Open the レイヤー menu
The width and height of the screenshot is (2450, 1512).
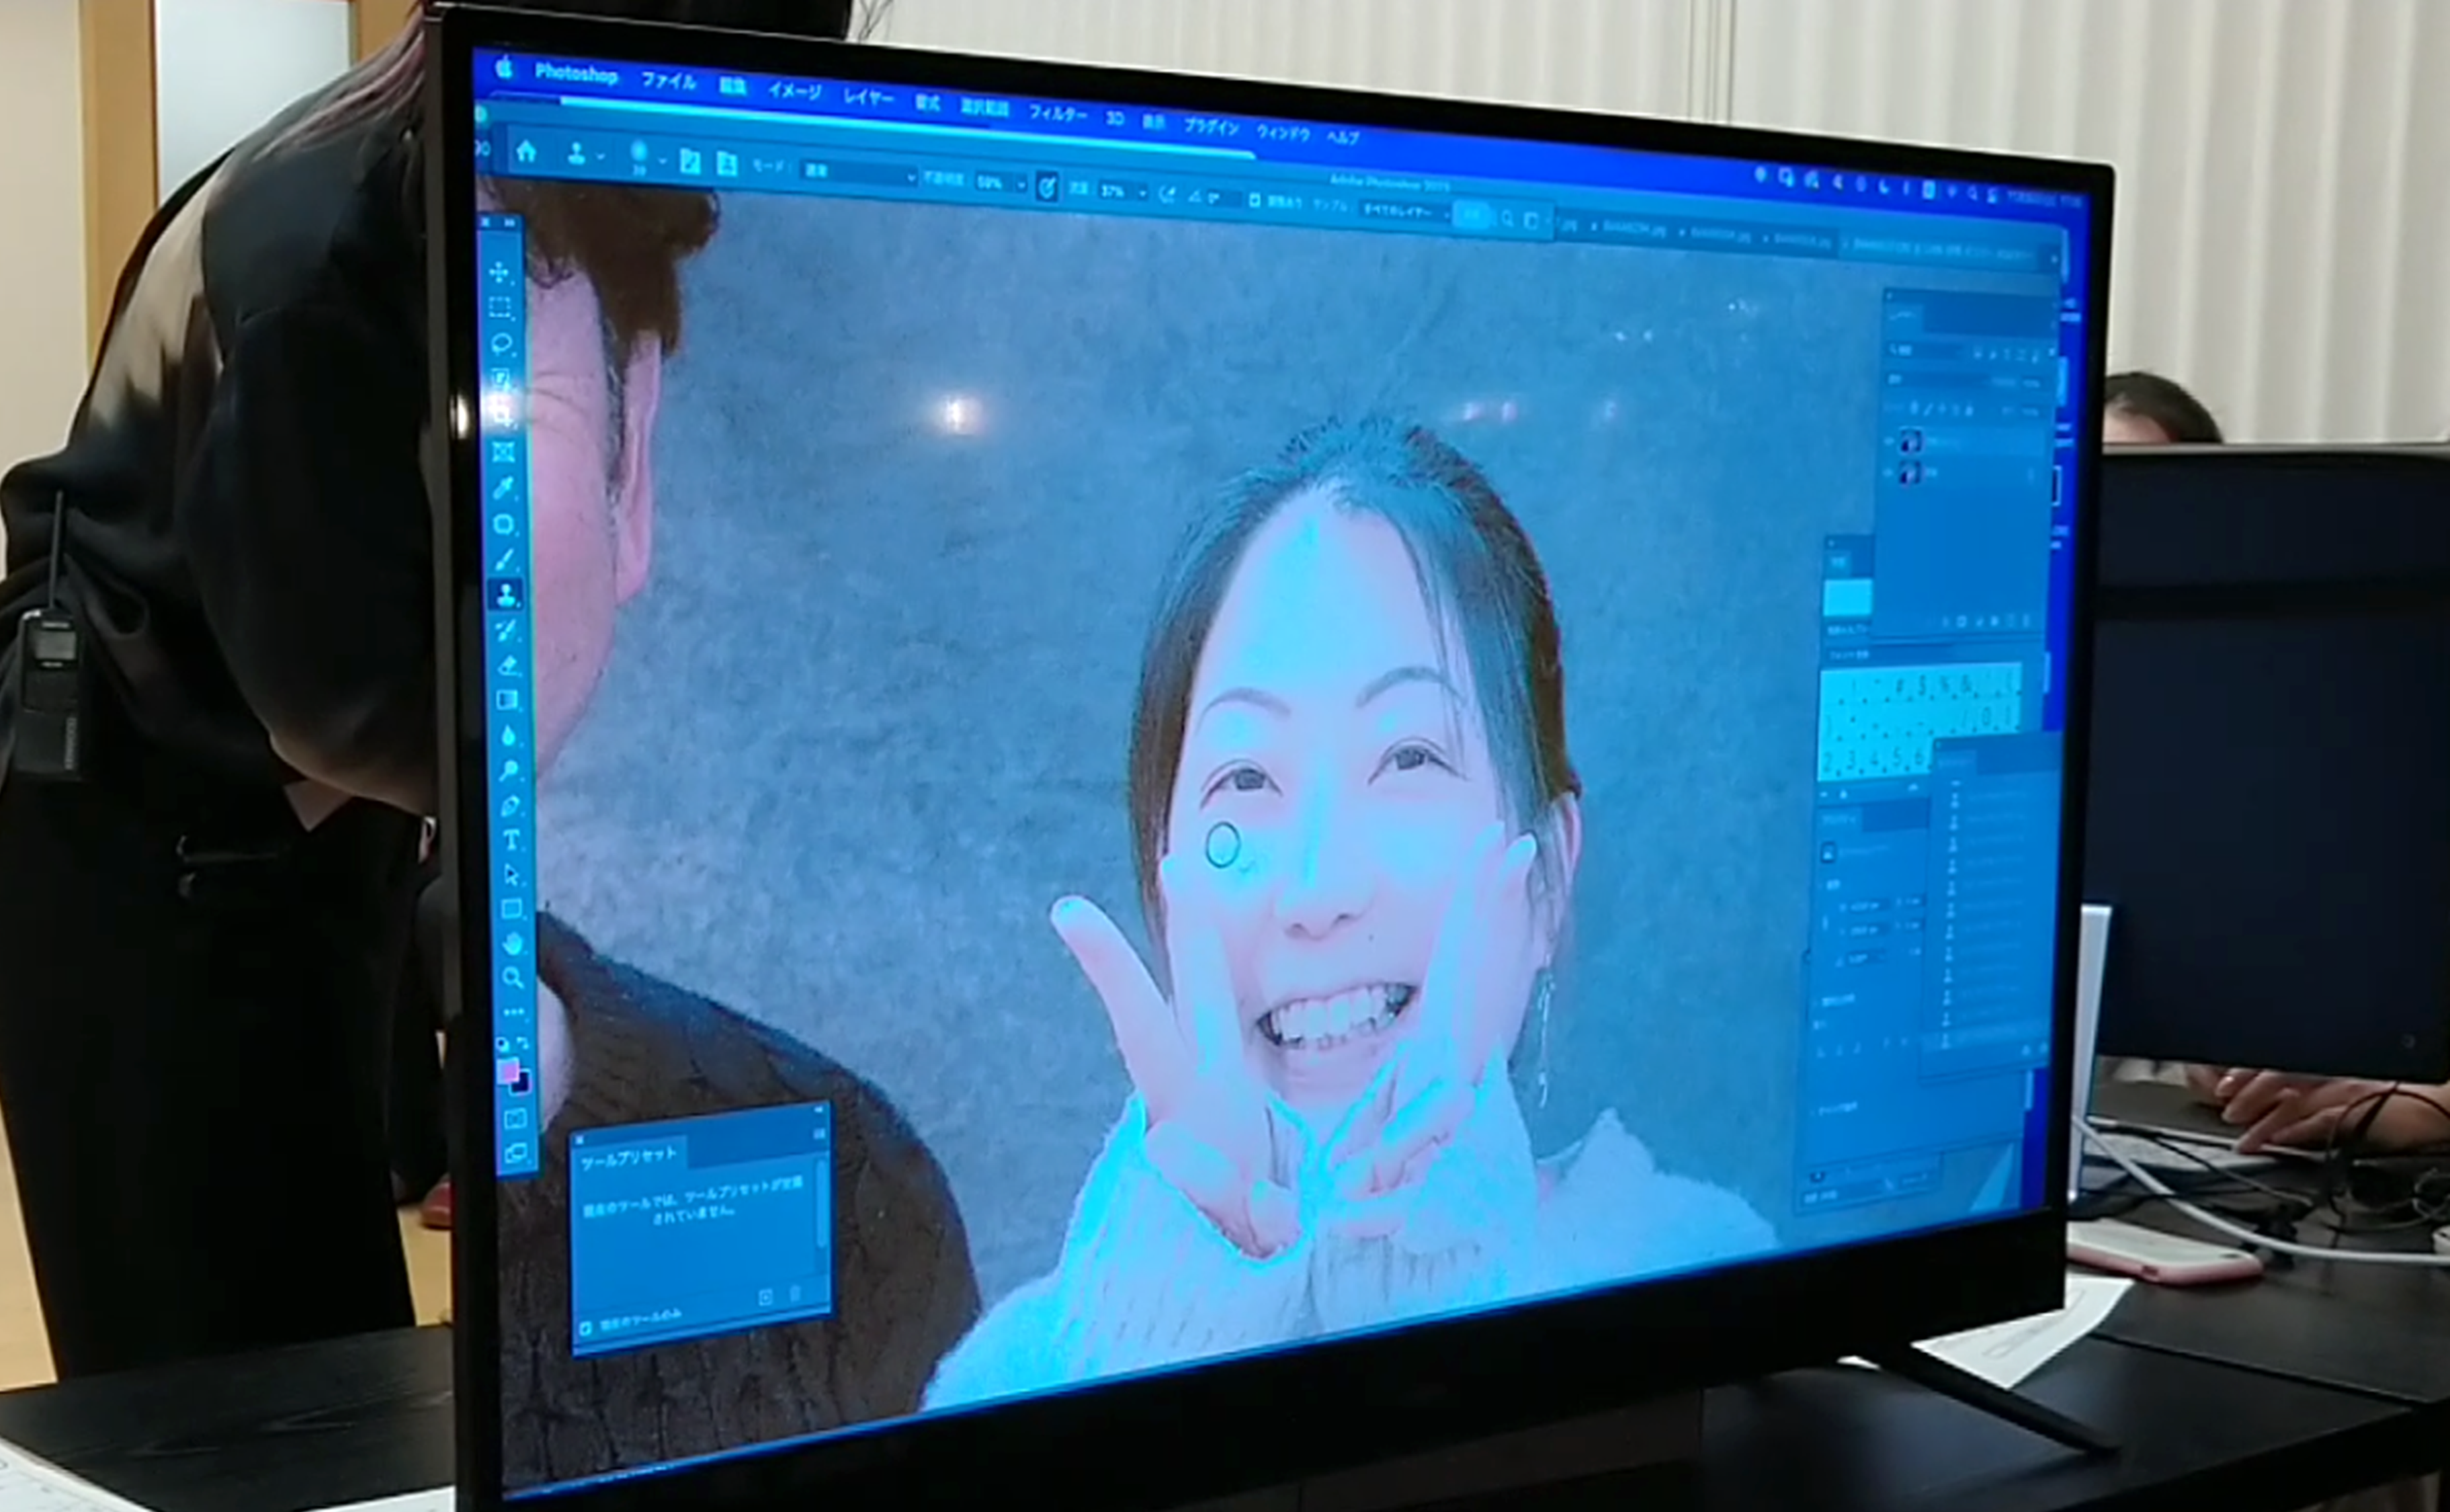pos(868,98)
